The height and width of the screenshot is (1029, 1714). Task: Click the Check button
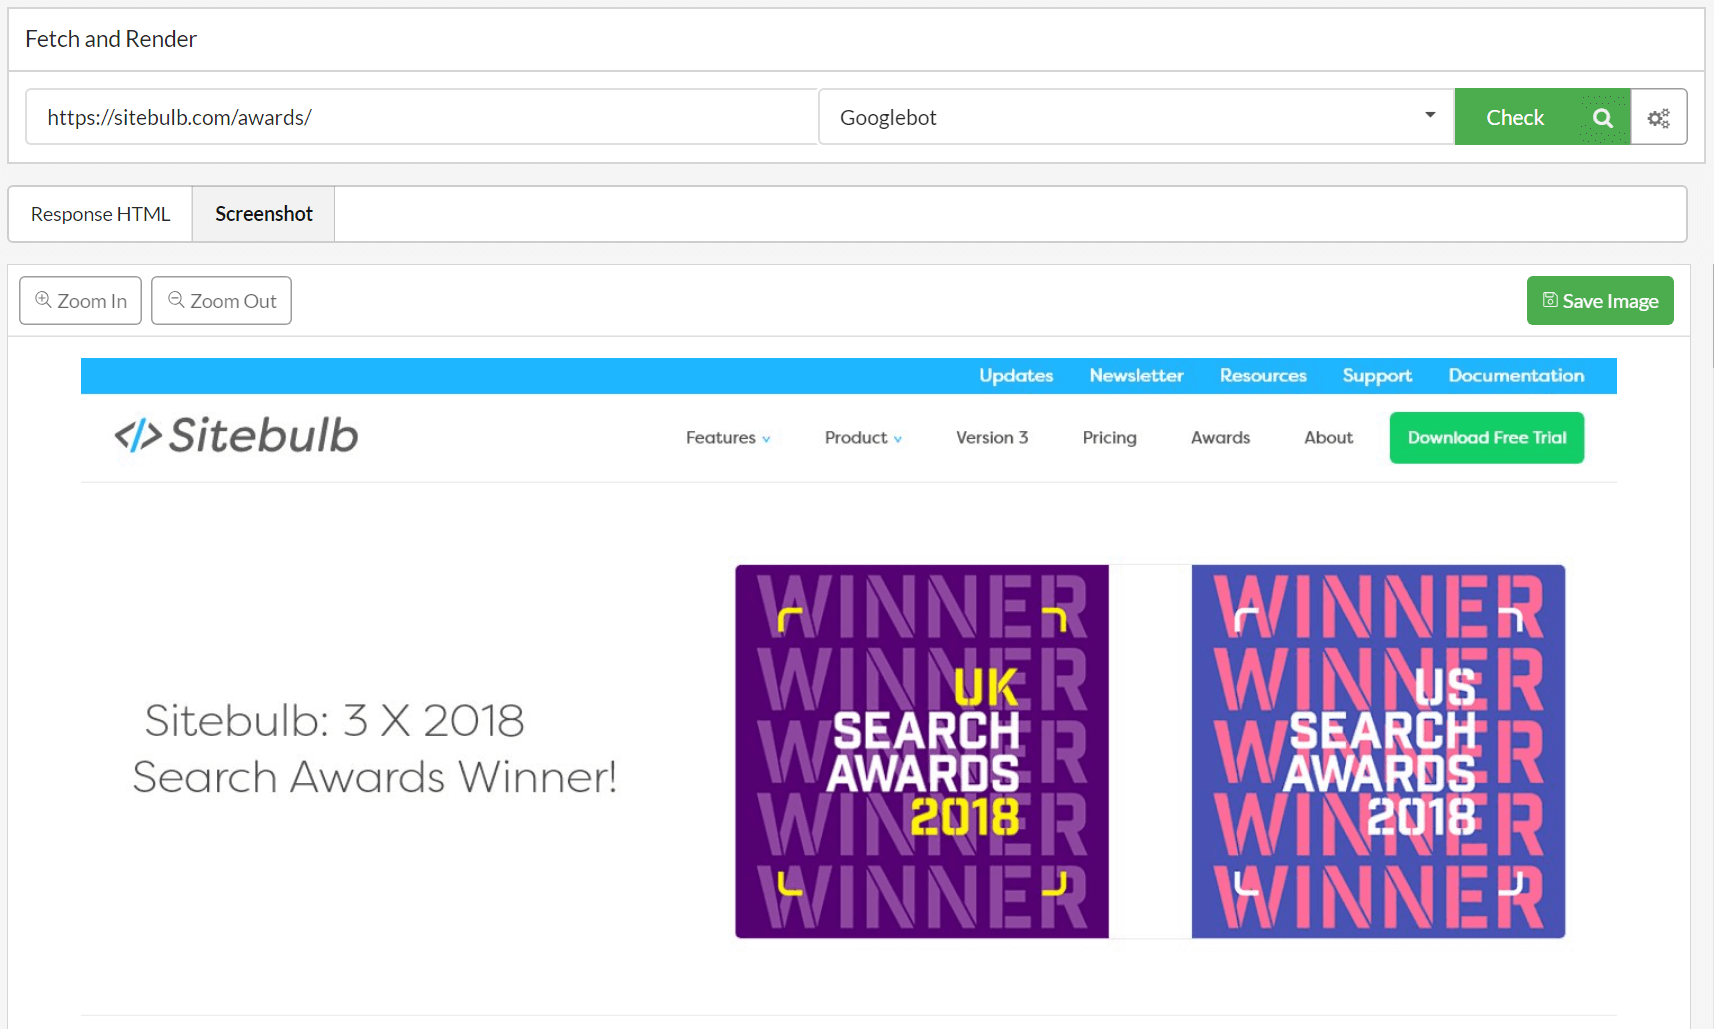click(1542, 117)
